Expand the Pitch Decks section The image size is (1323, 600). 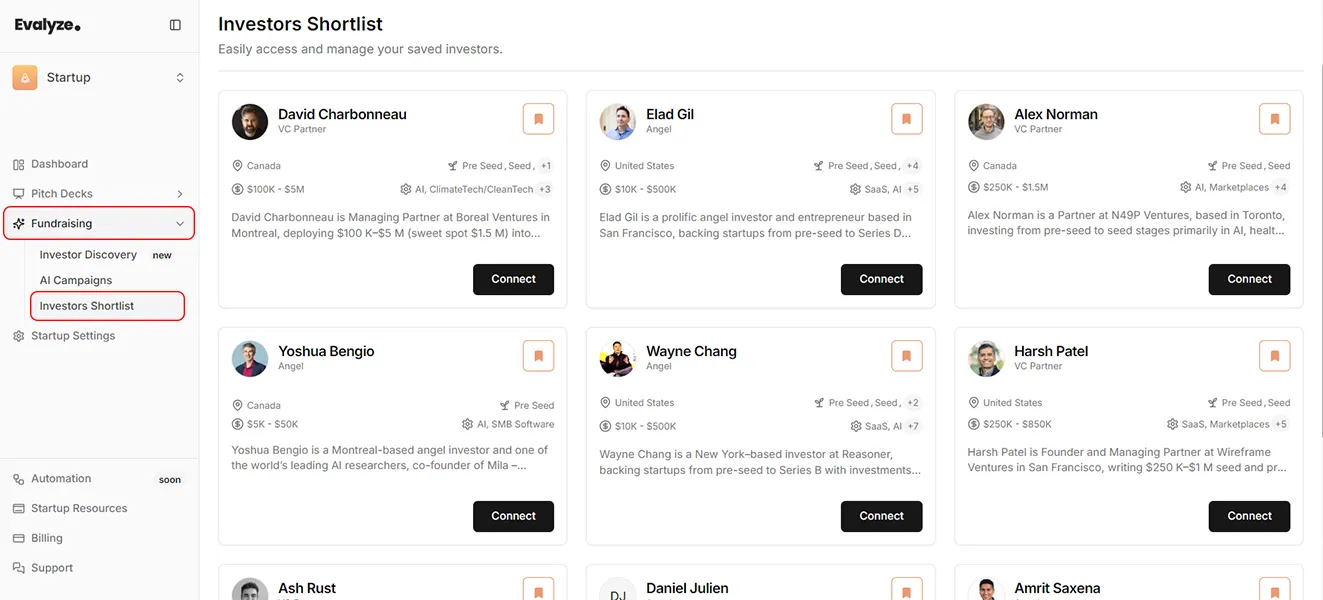pyautogui.click(x=180, y=193)
